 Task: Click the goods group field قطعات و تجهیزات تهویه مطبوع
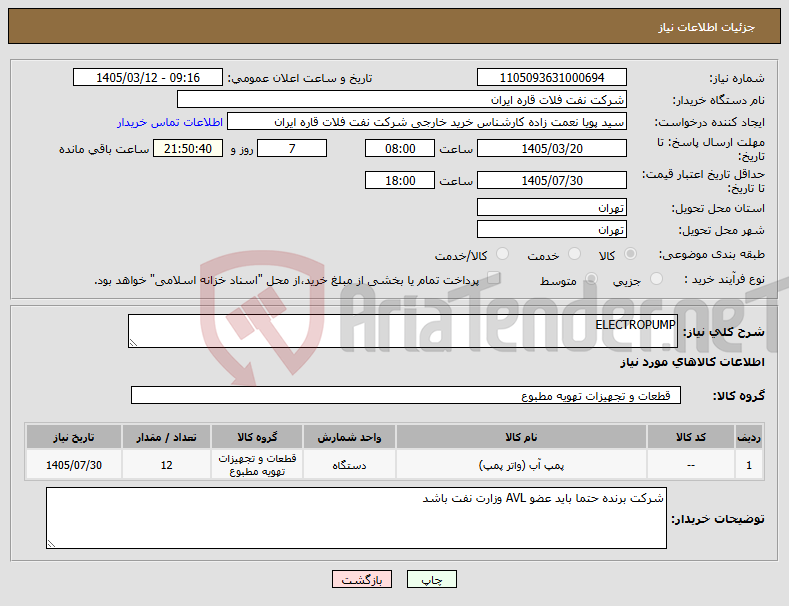click(406, 396)
